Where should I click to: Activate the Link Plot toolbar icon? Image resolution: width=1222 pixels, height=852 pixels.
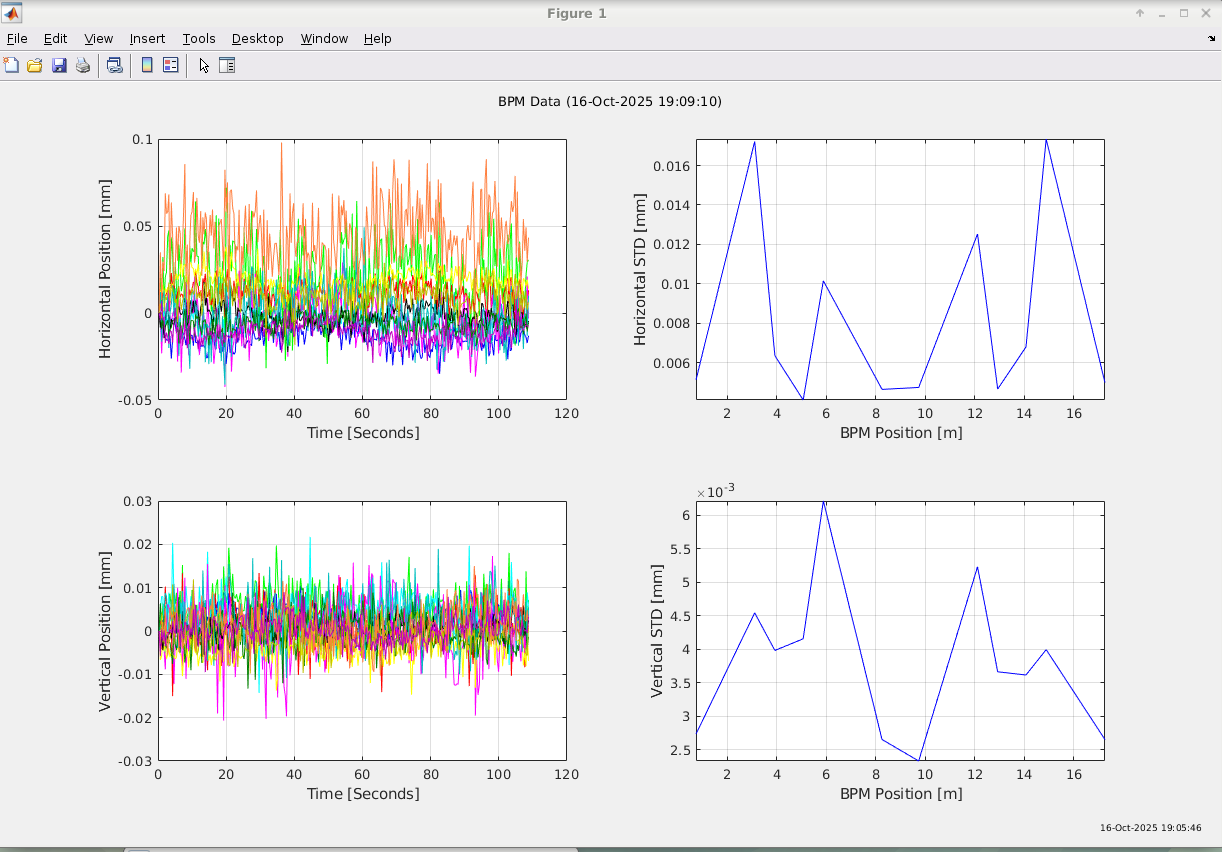113,65
